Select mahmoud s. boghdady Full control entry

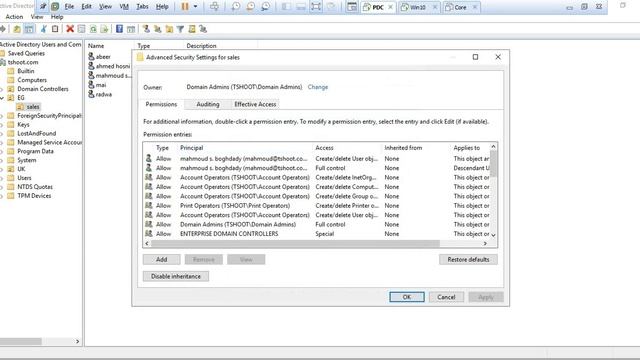(x=317, y=168)
